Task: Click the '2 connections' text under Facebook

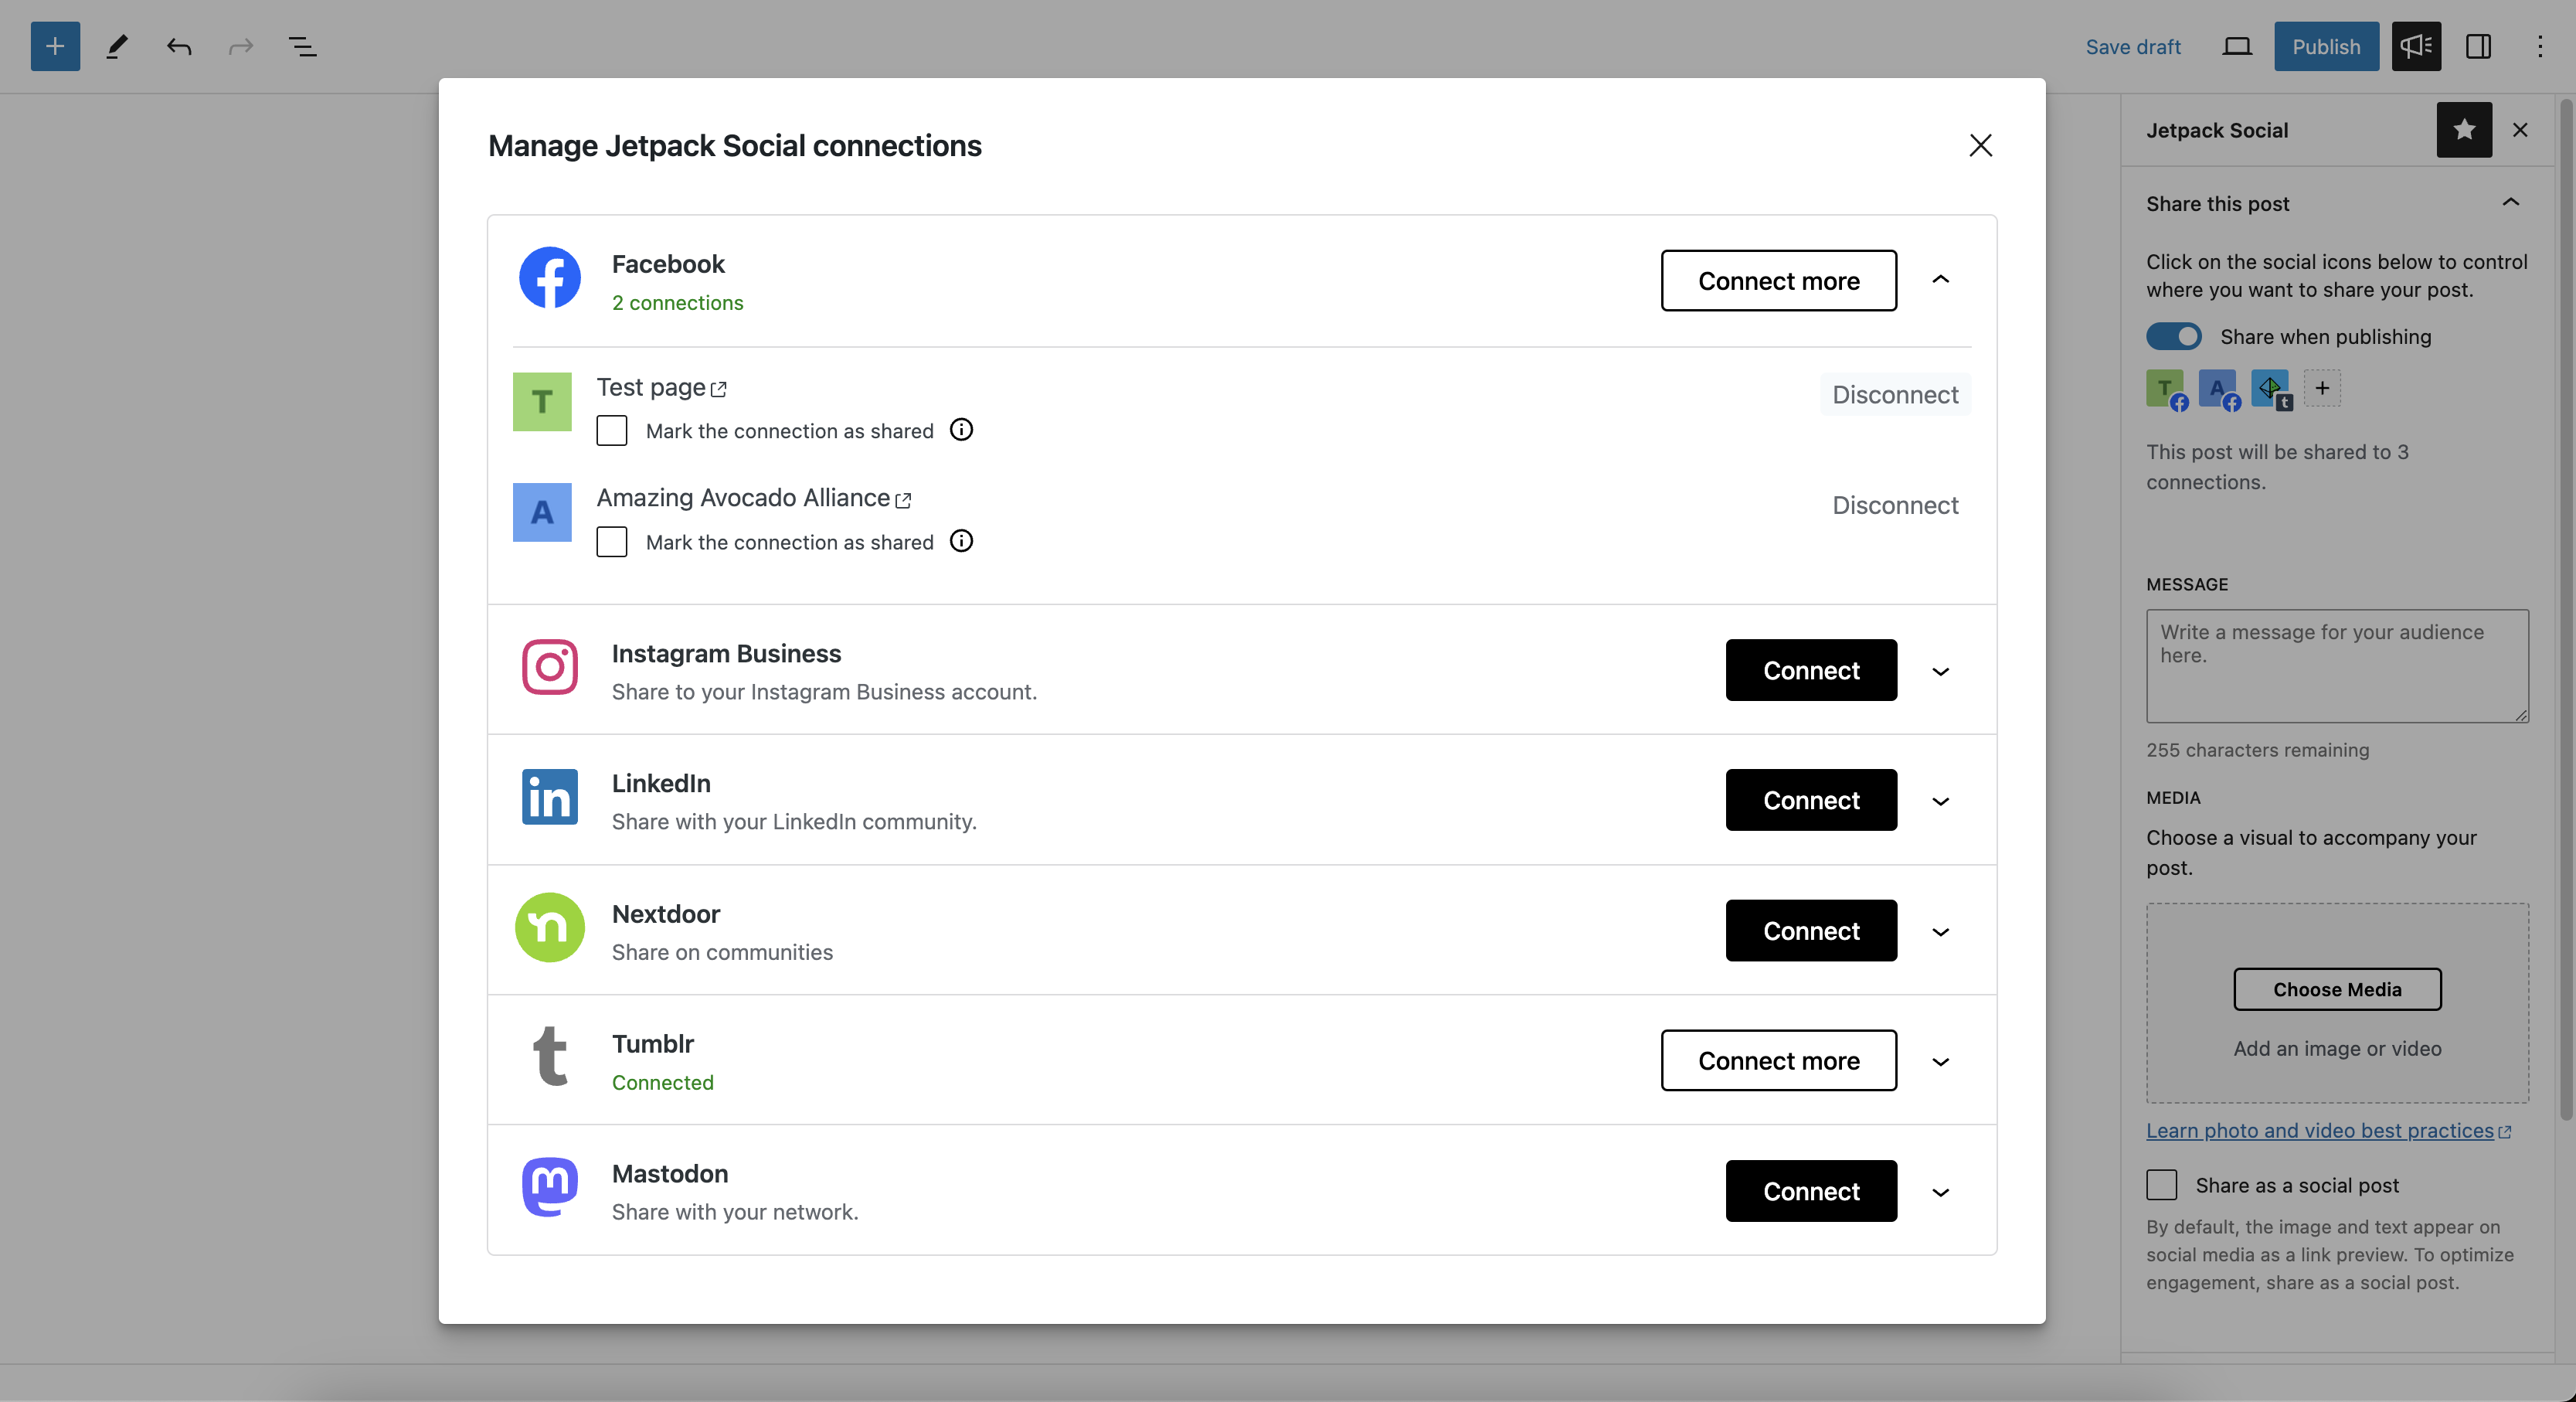Action: coord(677,302)
